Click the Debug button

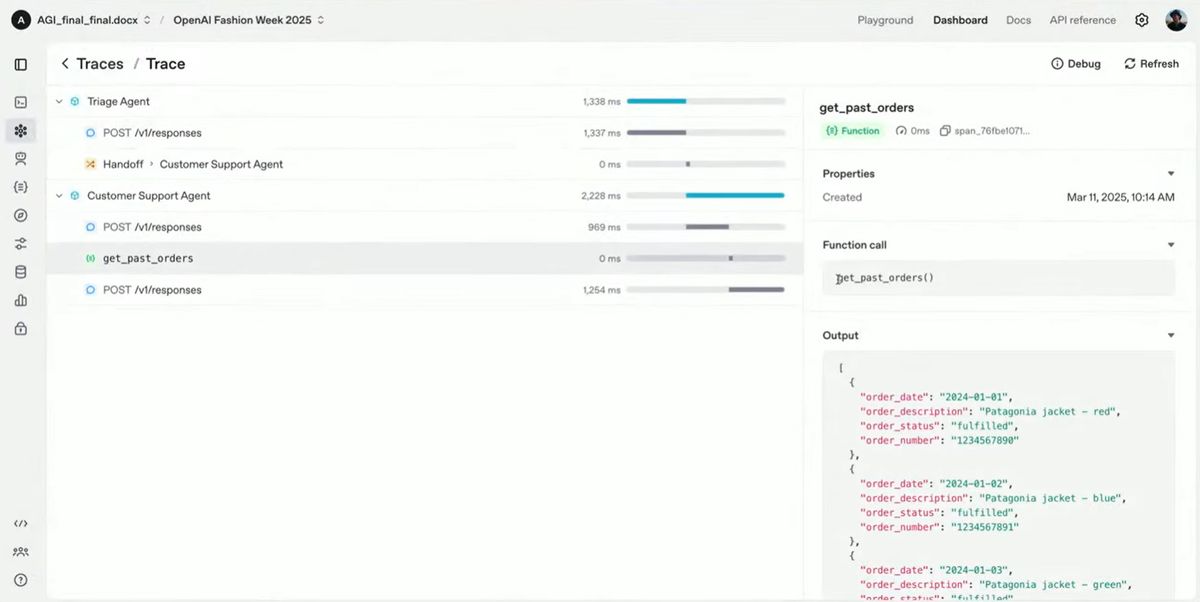1076,64
